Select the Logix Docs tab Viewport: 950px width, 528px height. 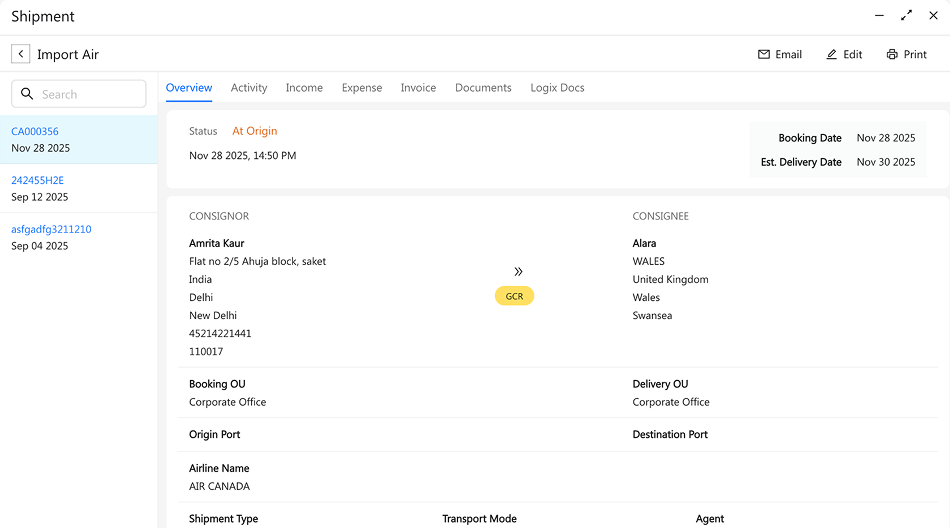(557, 88)
